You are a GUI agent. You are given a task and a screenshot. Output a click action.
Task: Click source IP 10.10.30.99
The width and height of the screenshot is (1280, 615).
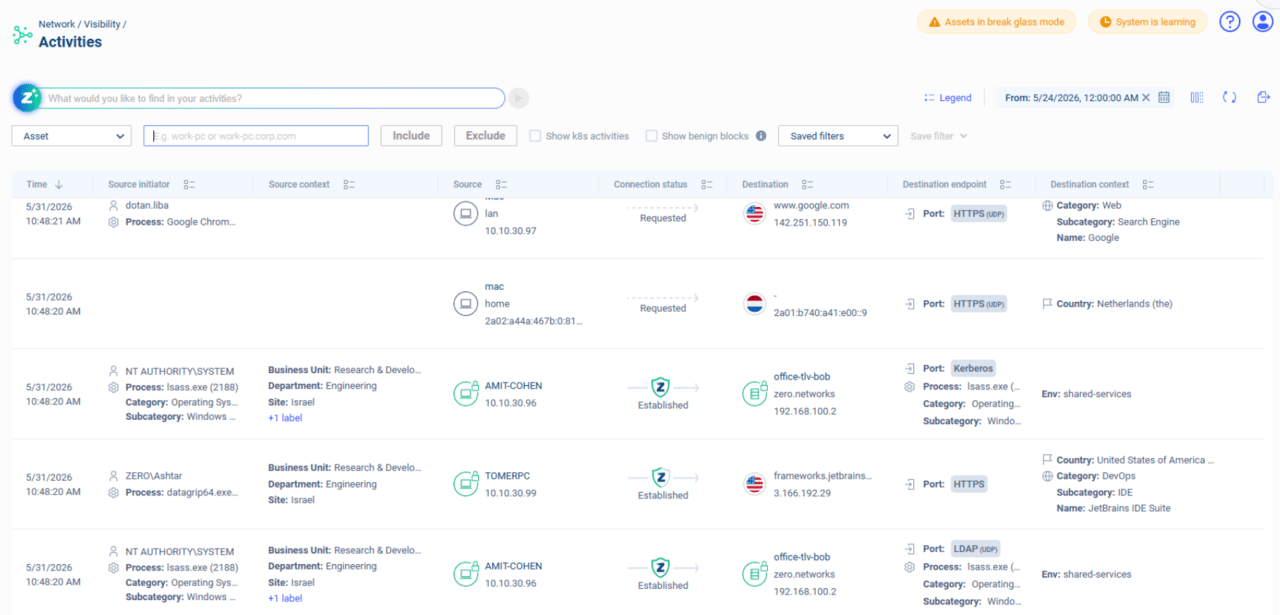coord(511,493)
